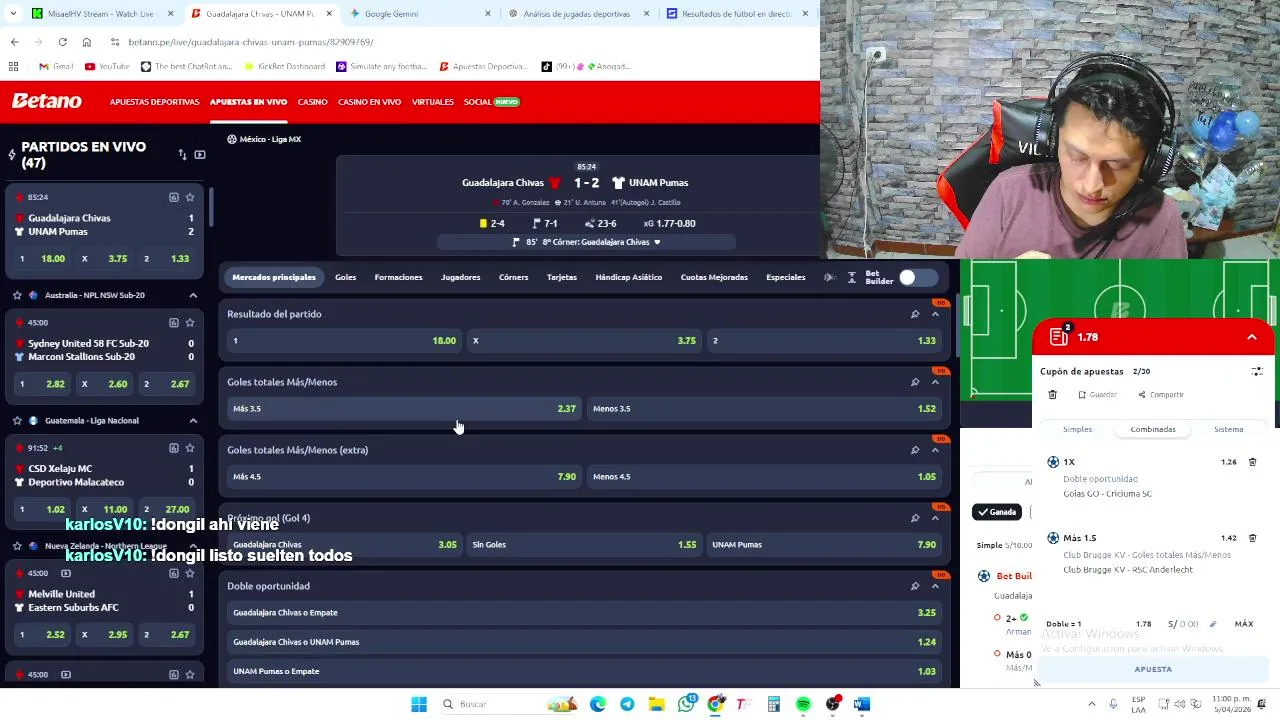Open the Goles market tab
Screen dimensions: 1280x720
[345, 277]
